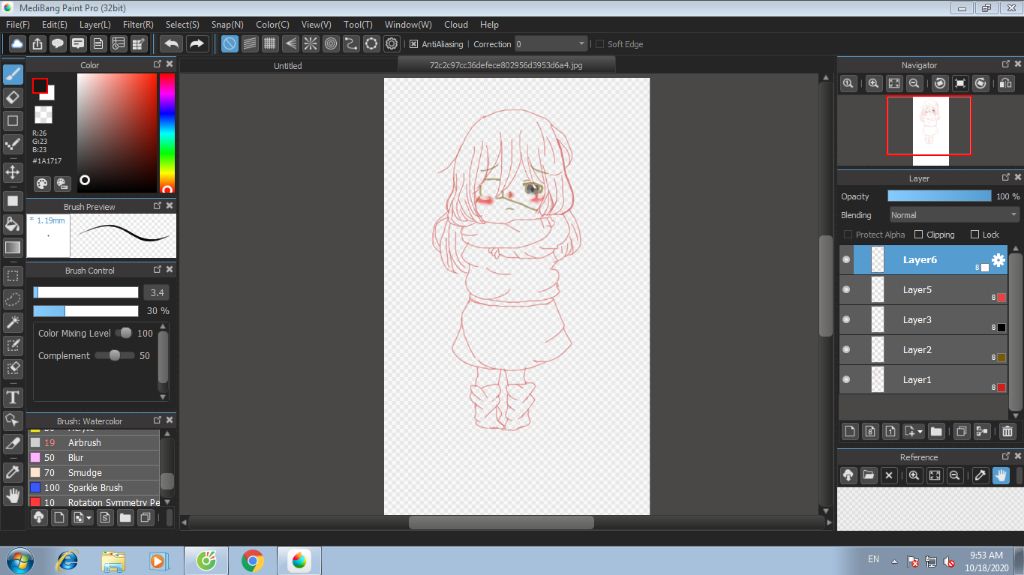Open the Cloud menu
The image size is (1024, 575).
[x=456, y=24]
